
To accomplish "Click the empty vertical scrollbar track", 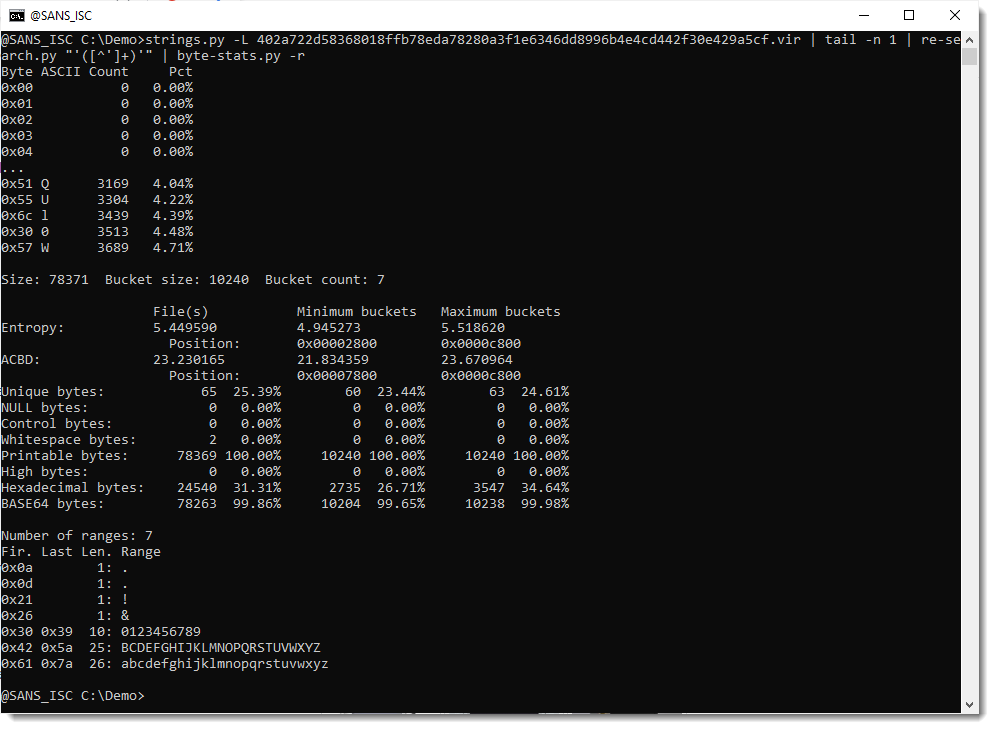I will pos(969,400).
